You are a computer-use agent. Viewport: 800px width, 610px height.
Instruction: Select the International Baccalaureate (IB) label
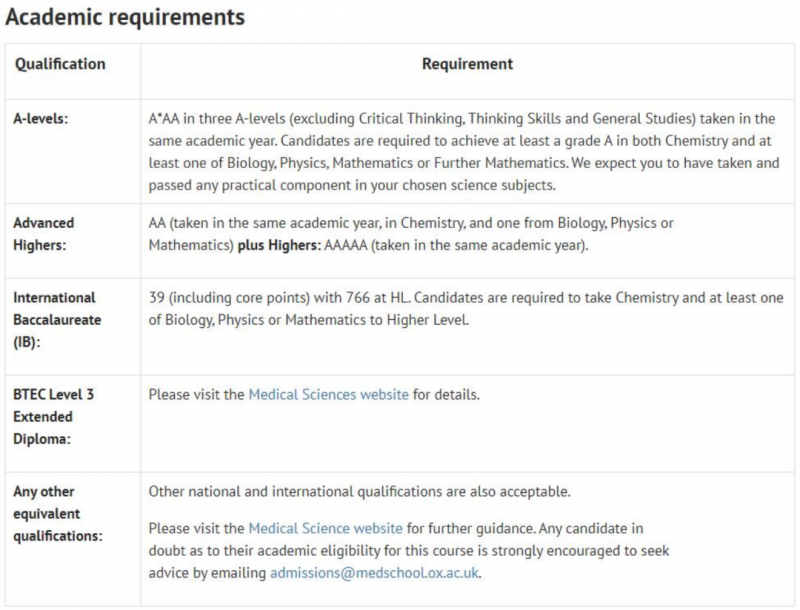click(x=57, y=320)
